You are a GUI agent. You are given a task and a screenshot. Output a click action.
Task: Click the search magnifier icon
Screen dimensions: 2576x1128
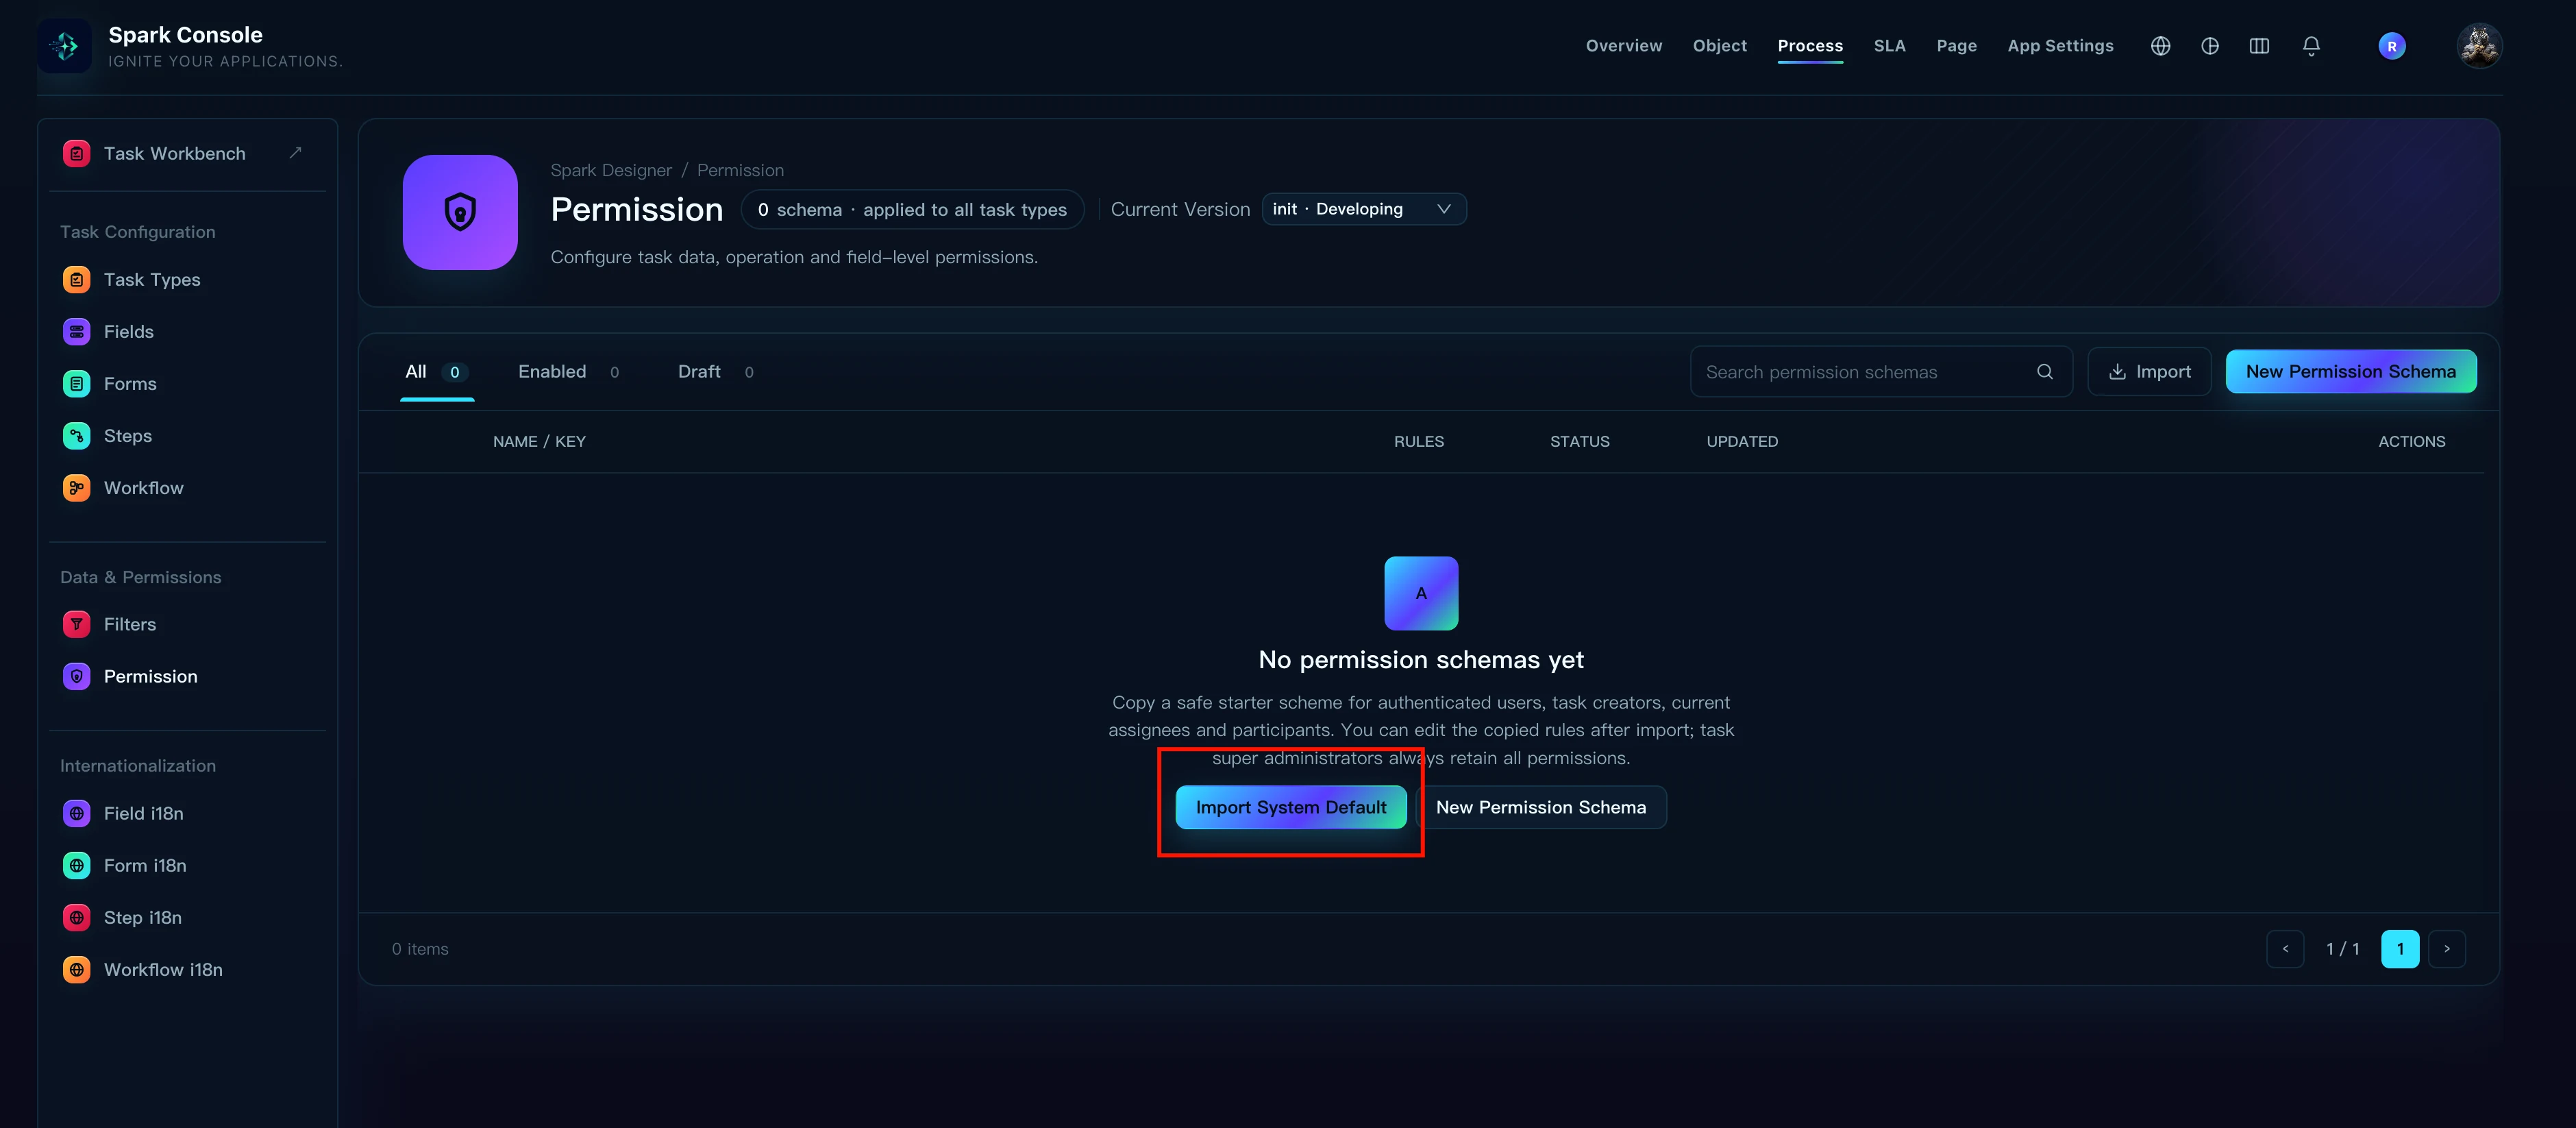2044,372
